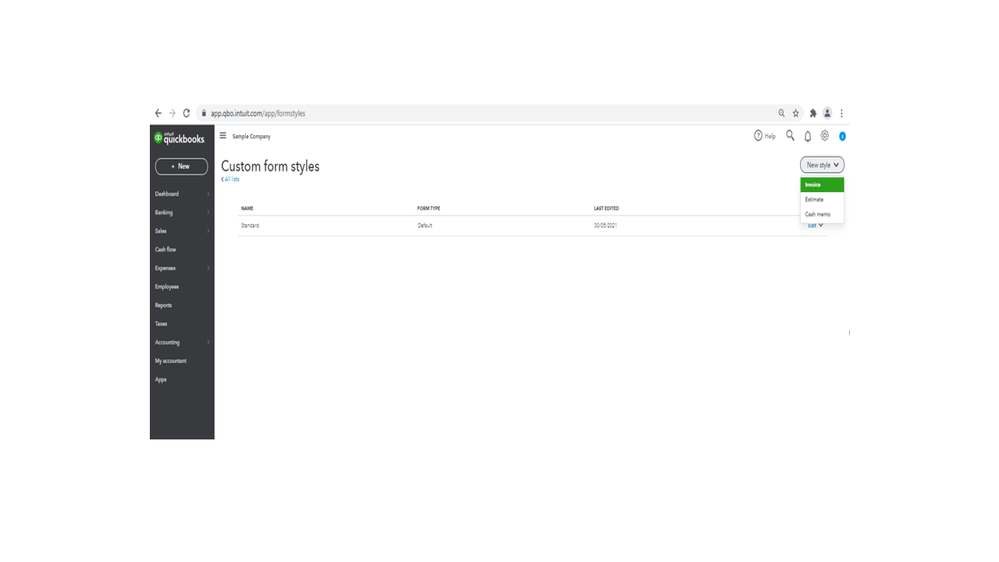Collapse sidebar with hamburger menu icon
999x562 pixels.
(x=223, y=136)
